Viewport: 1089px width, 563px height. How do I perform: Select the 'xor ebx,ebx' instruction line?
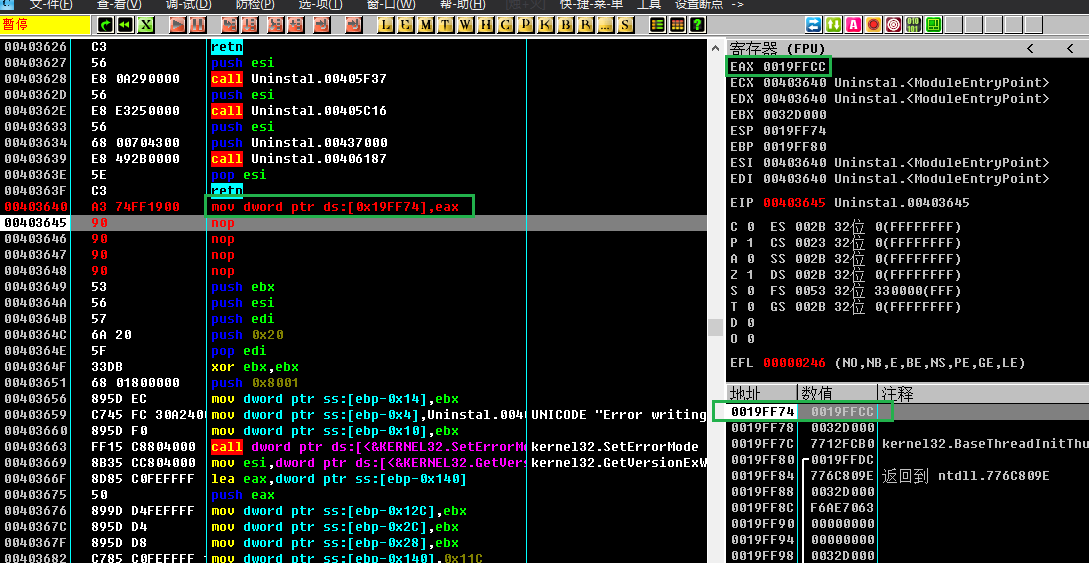(242, 367)
